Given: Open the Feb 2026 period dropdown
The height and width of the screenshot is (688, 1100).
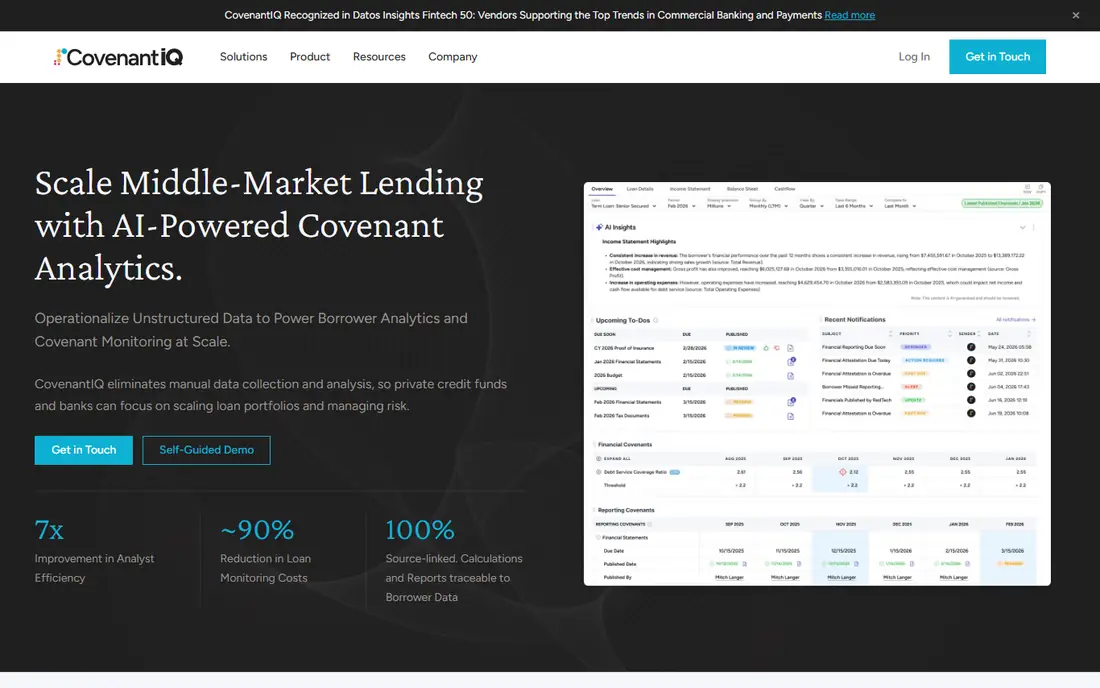Looking at the screenshot, I should pos(681,206).
